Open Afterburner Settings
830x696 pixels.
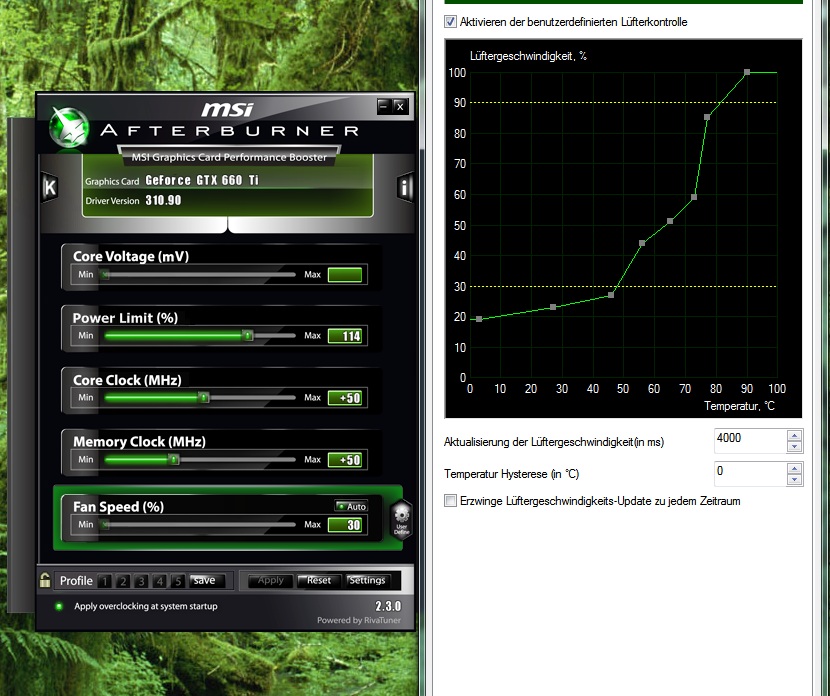pyautogui.click(x=367, y=580)
